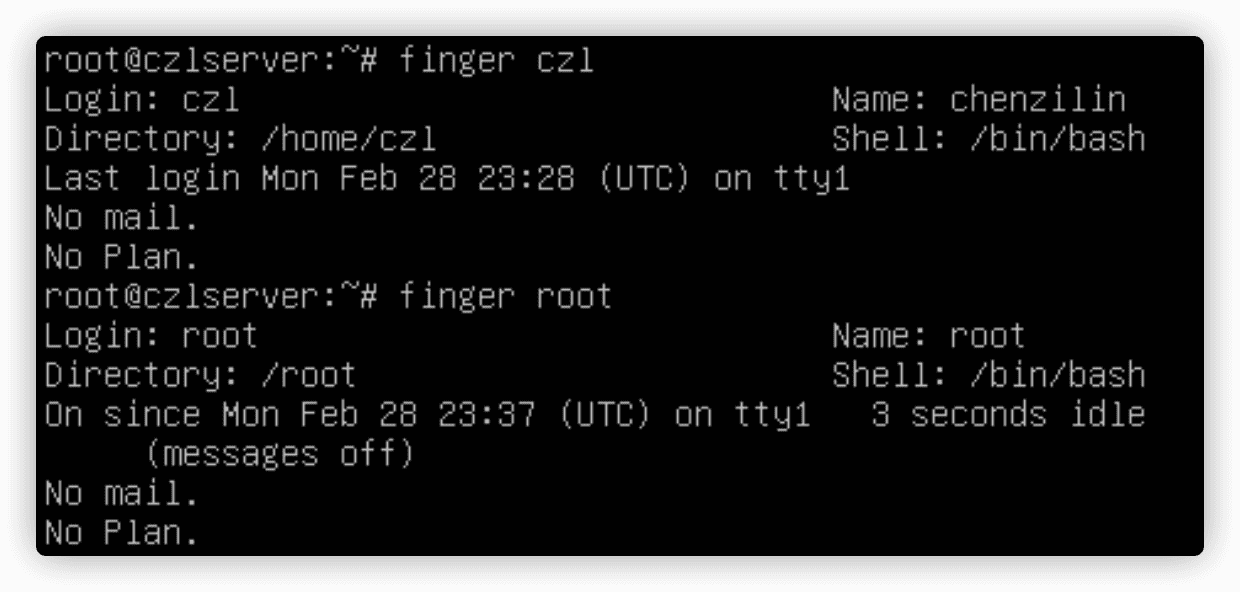Click the '(messages off)' text

[x=279, y=455]
